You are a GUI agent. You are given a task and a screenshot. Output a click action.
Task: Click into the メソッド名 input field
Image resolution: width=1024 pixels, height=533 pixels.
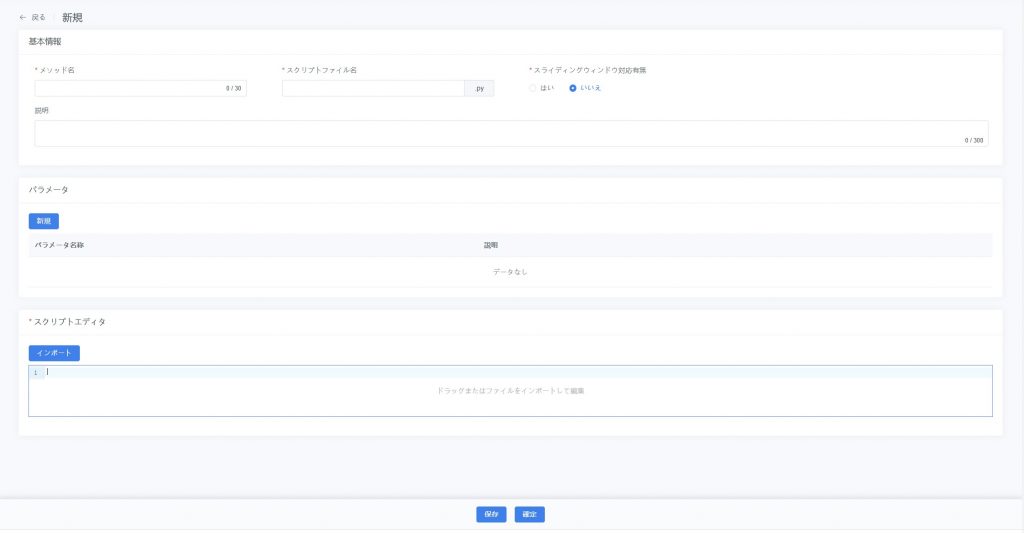(130, 88)
